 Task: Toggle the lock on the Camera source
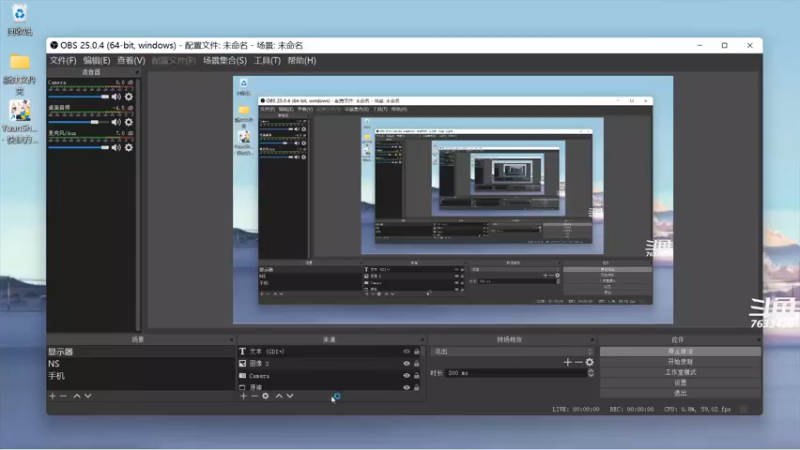click(417, 376)
